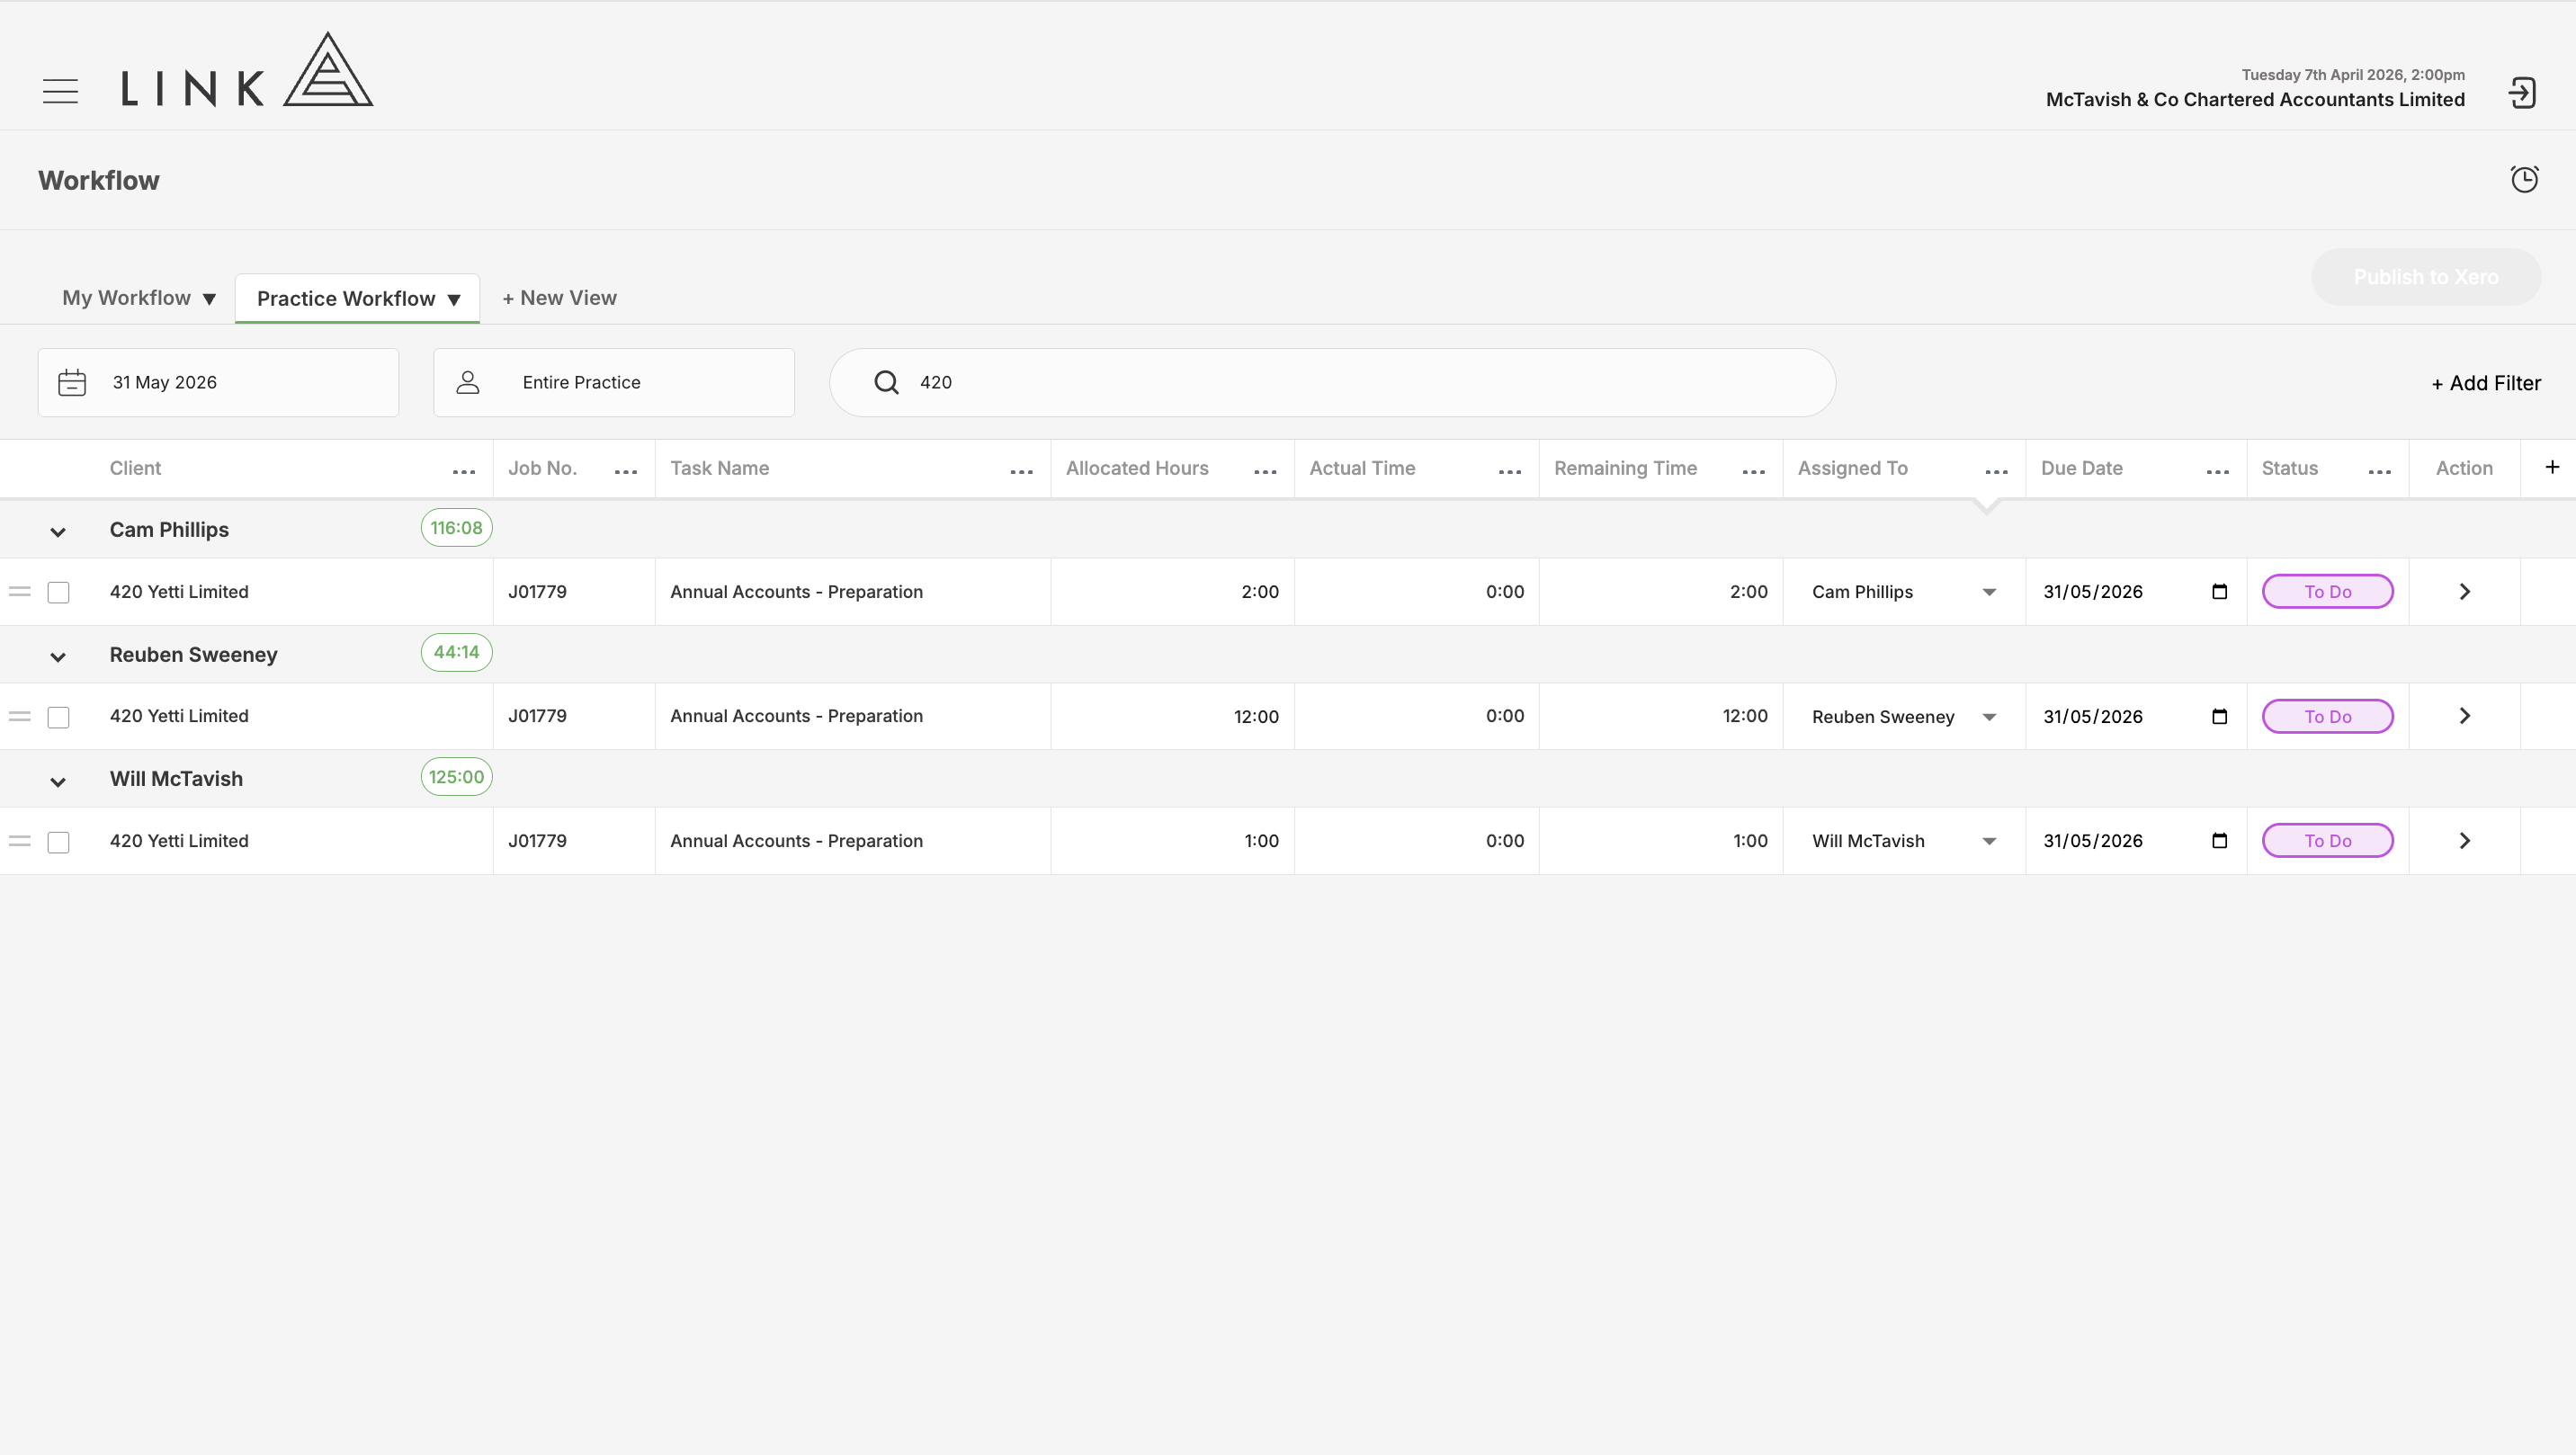2576x1455 pixels.
Task: Open date picker in Will McTavish row
Action: 2219,840
